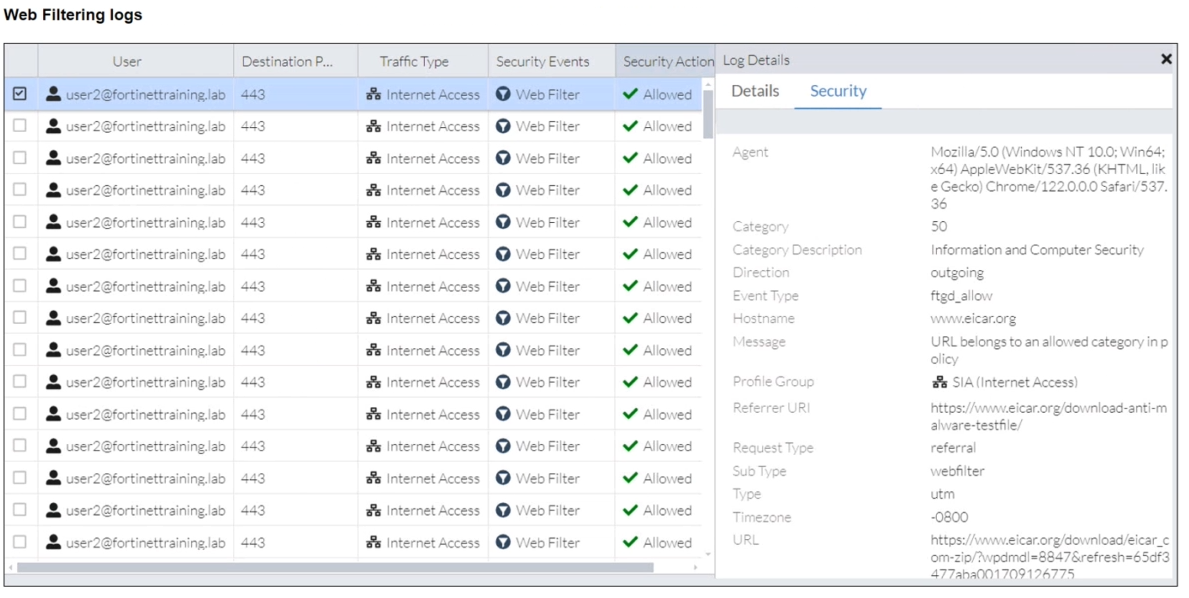Click the Web Filter shield icon in the first row
Viewport: 1189px width, 598px height.
[x=504, y=94]
